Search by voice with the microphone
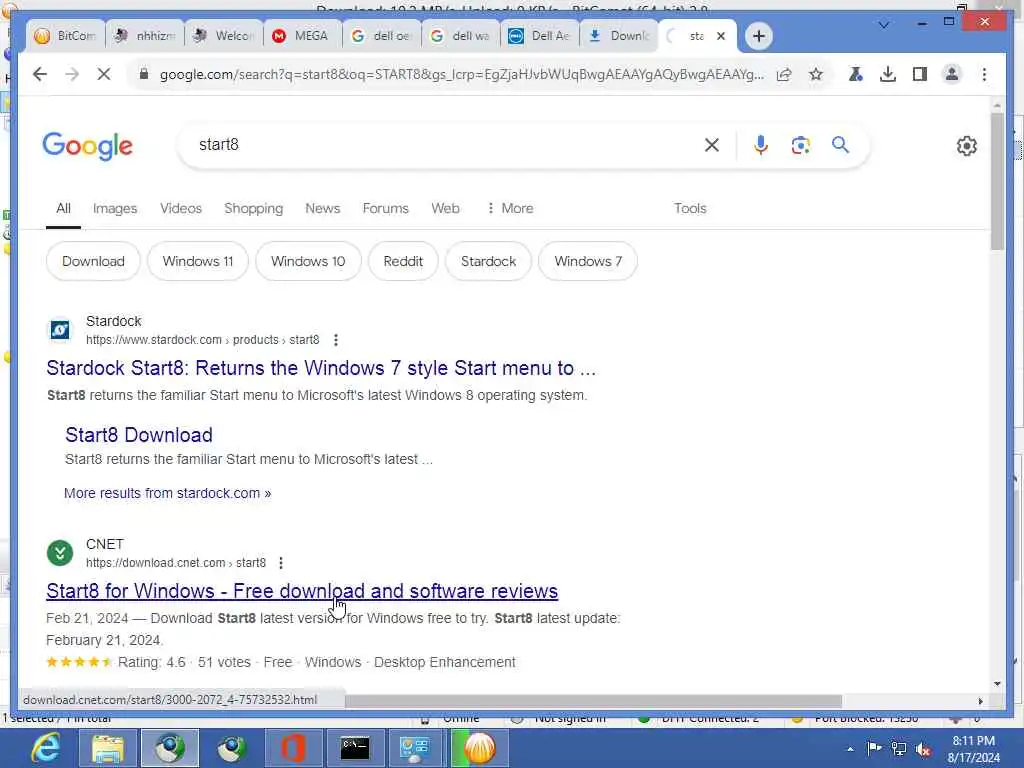Image resolution: width=1024 pixels, height=768 pixels. point(760,145)
